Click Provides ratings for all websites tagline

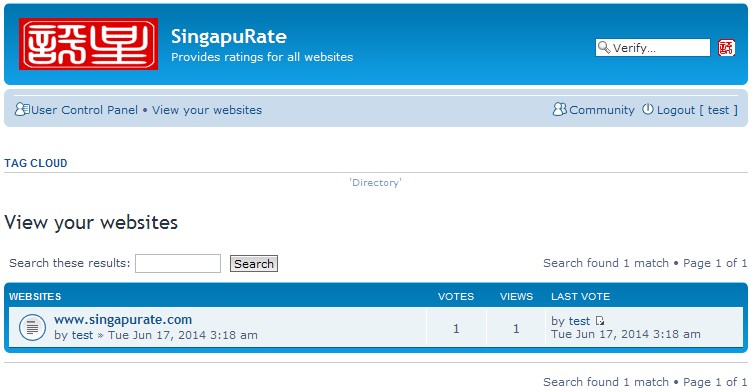(x=262, y=57)
